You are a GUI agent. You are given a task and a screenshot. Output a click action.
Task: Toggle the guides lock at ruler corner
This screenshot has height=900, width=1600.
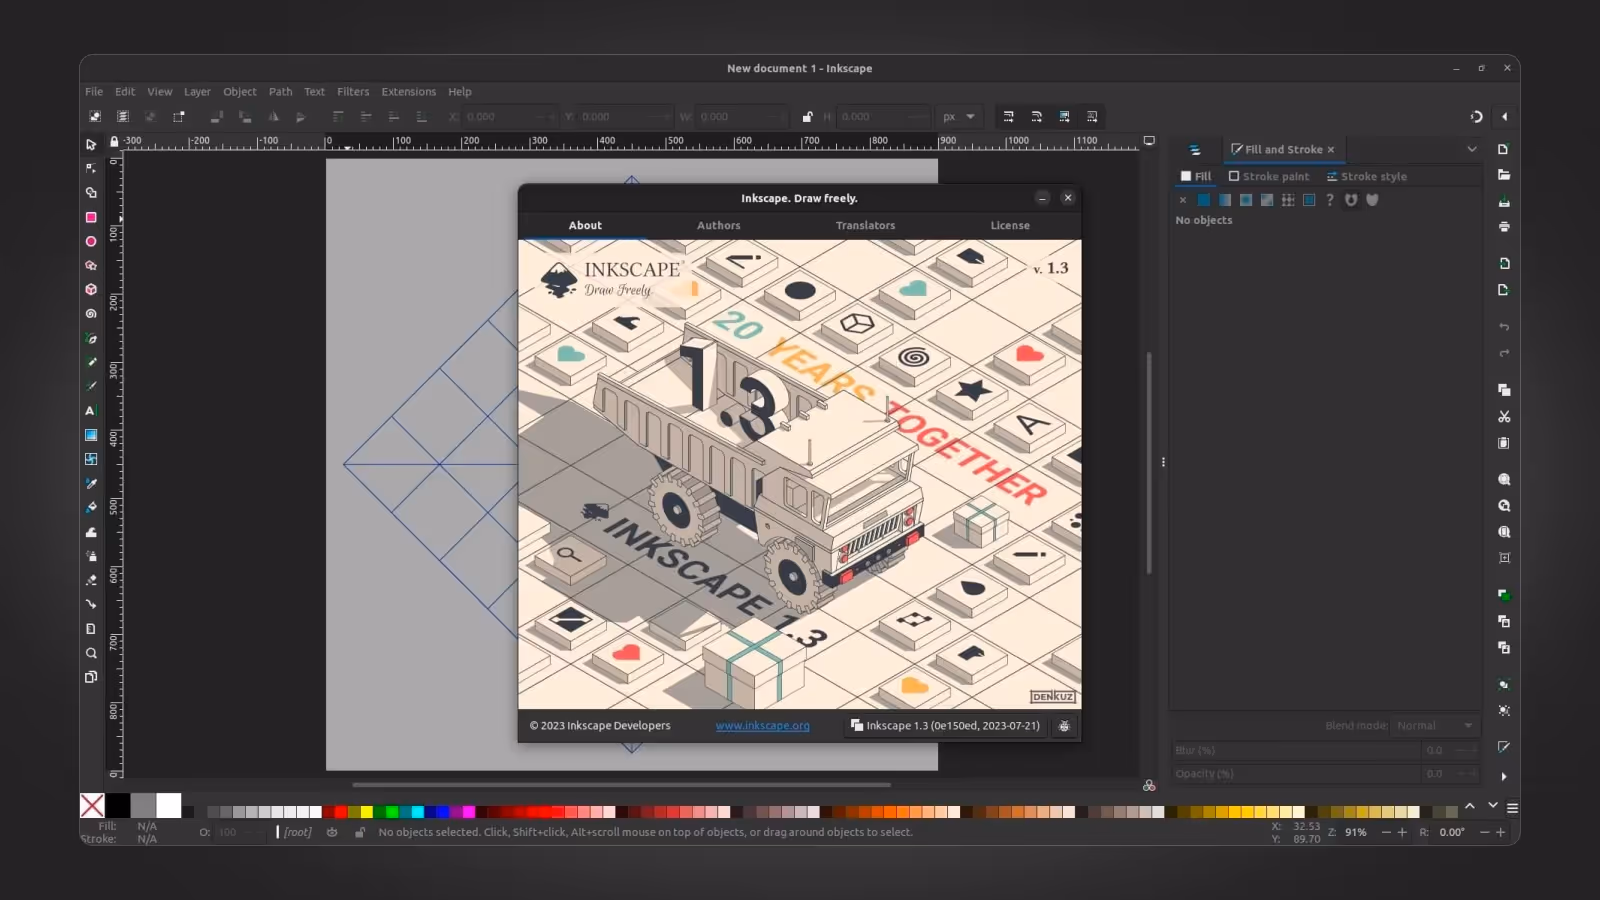(x=114, y=143)
